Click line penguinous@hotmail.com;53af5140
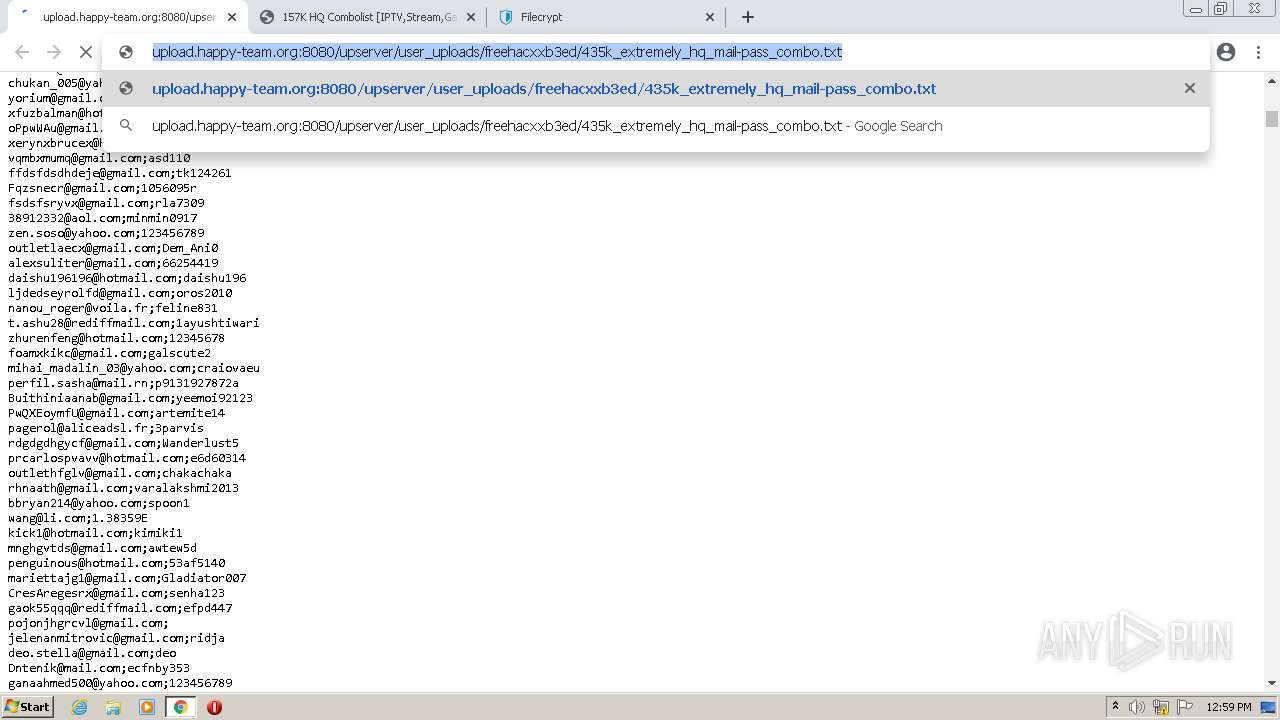The height and width of the screenshot is (720, 1280). point(117,563)
